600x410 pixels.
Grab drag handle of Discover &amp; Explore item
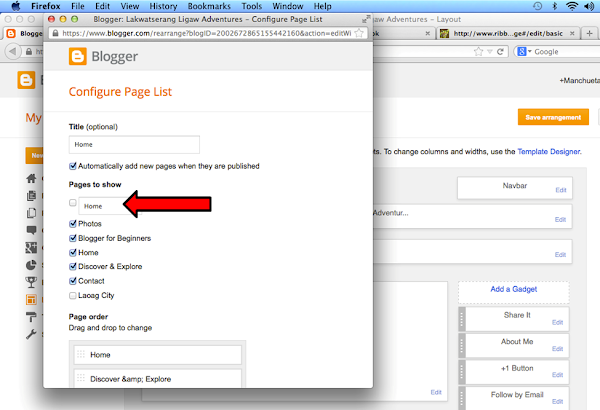click(x=81, y=378)
